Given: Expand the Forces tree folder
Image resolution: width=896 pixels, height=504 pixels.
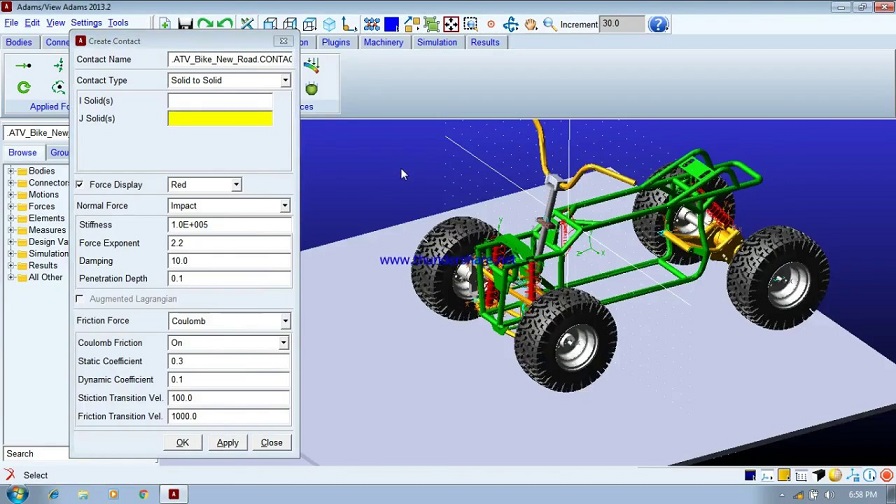Looking at the screenshot, I should tap(10, 206).
